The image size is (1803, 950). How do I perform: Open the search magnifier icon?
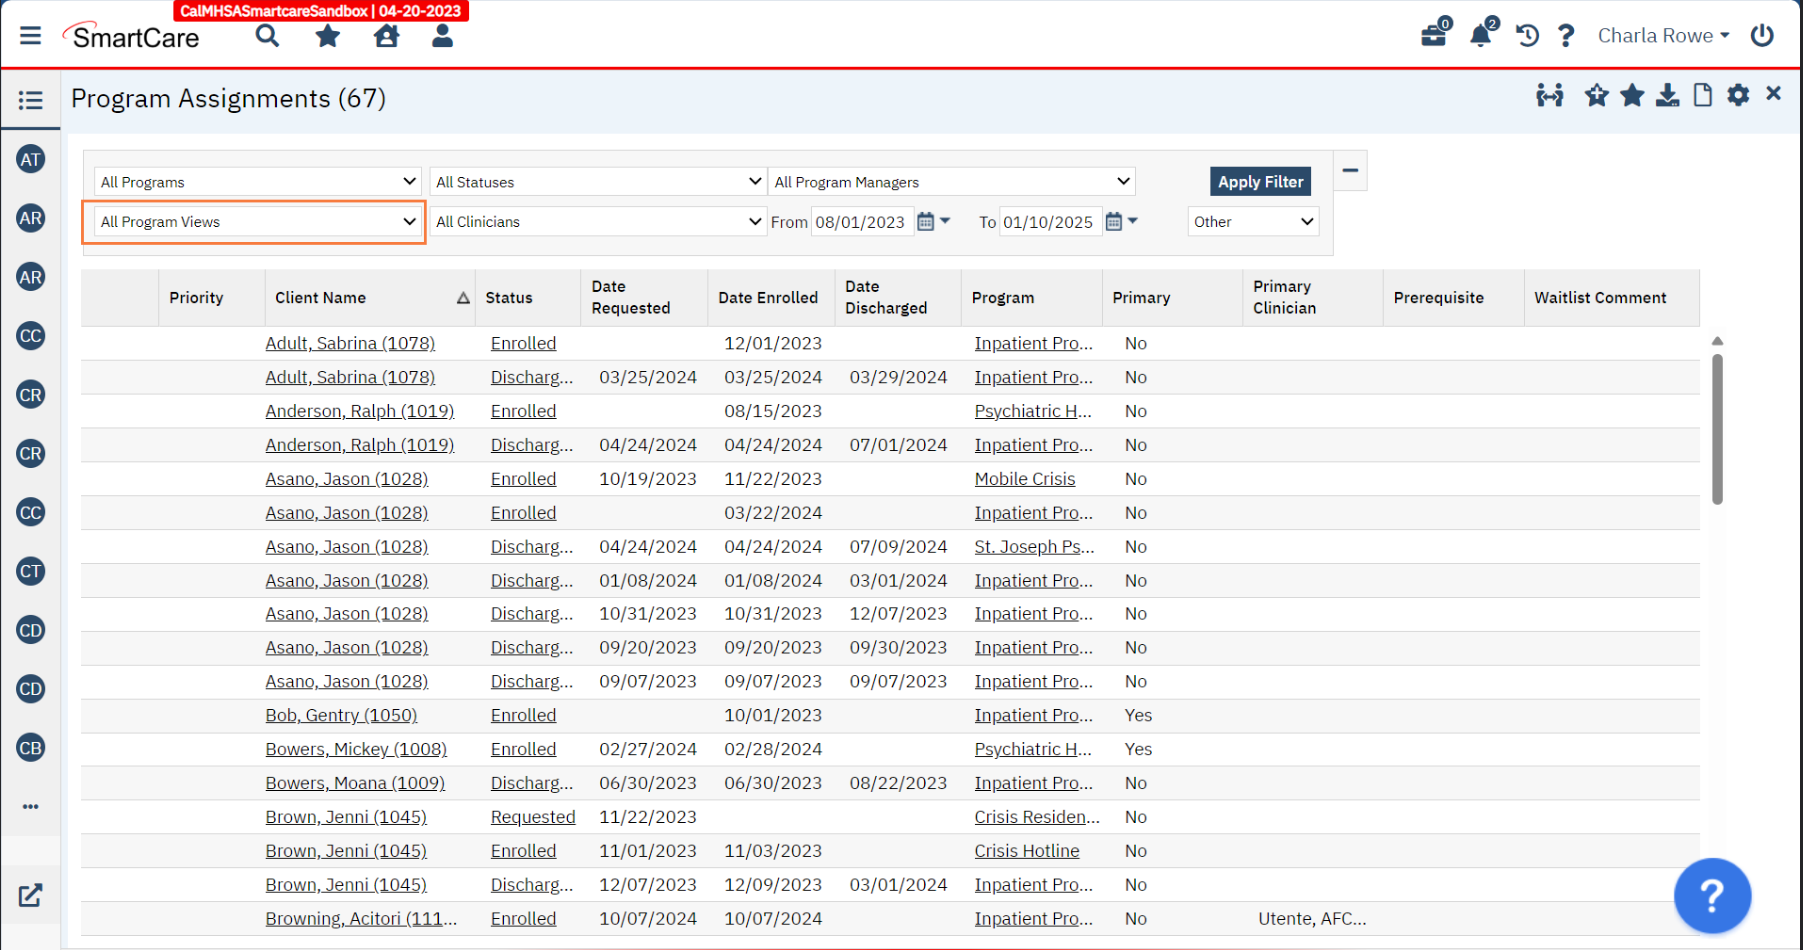[x=267, y=36]
